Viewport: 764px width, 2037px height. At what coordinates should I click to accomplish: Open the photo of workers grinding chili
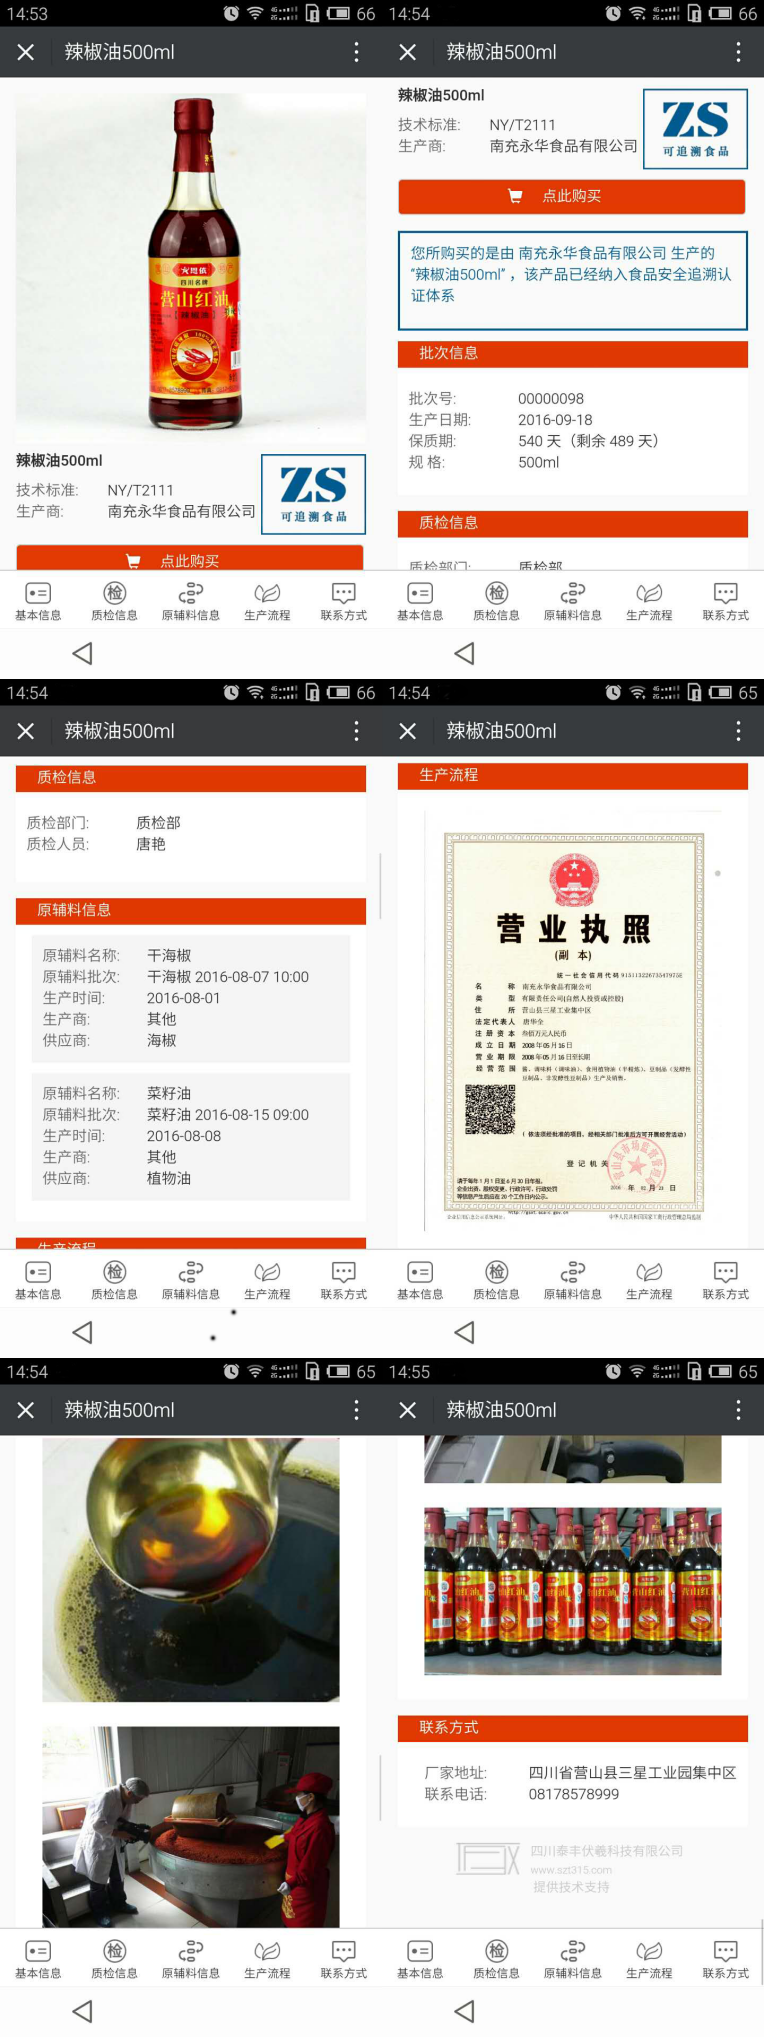pyautogui.click(x=191, y=1825)
